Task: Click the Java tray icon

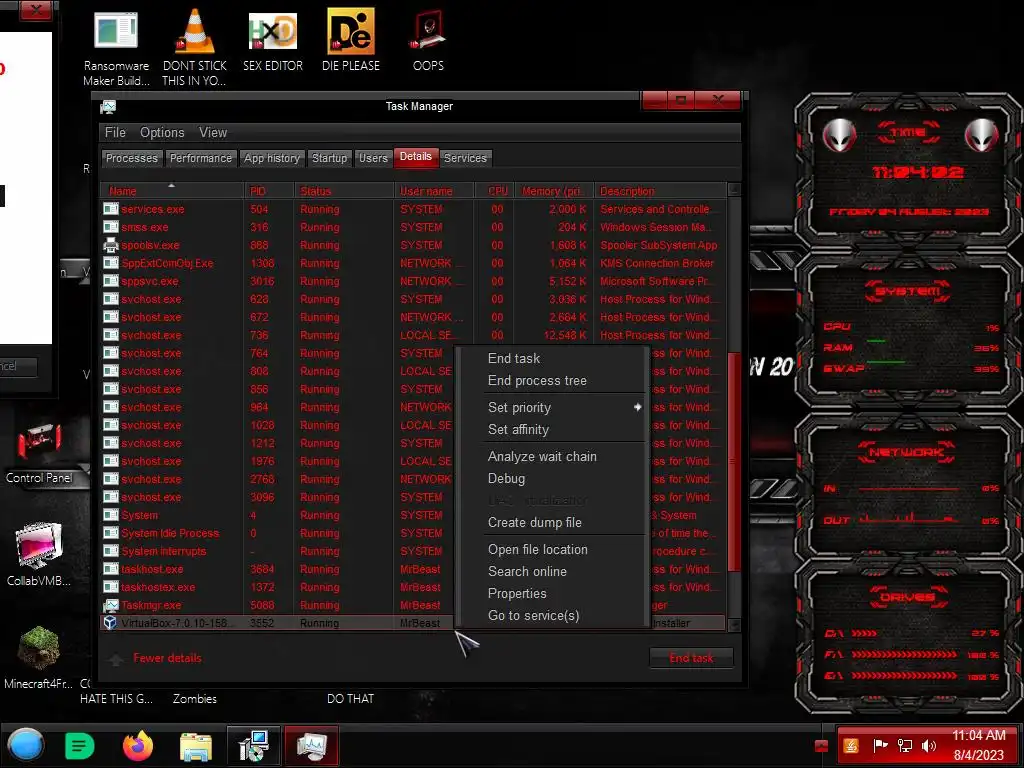Action: click(x=850, y=745)
